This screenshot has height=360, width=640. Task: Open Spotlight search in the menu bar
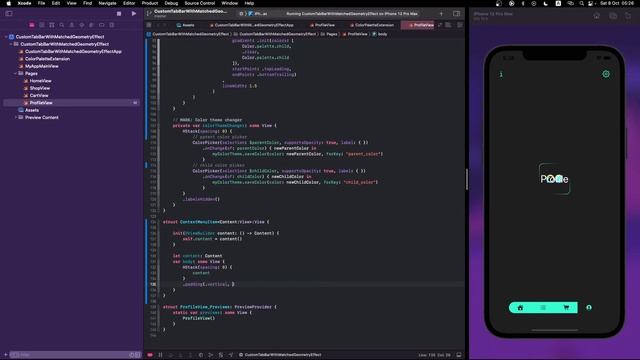click(581, 3)
